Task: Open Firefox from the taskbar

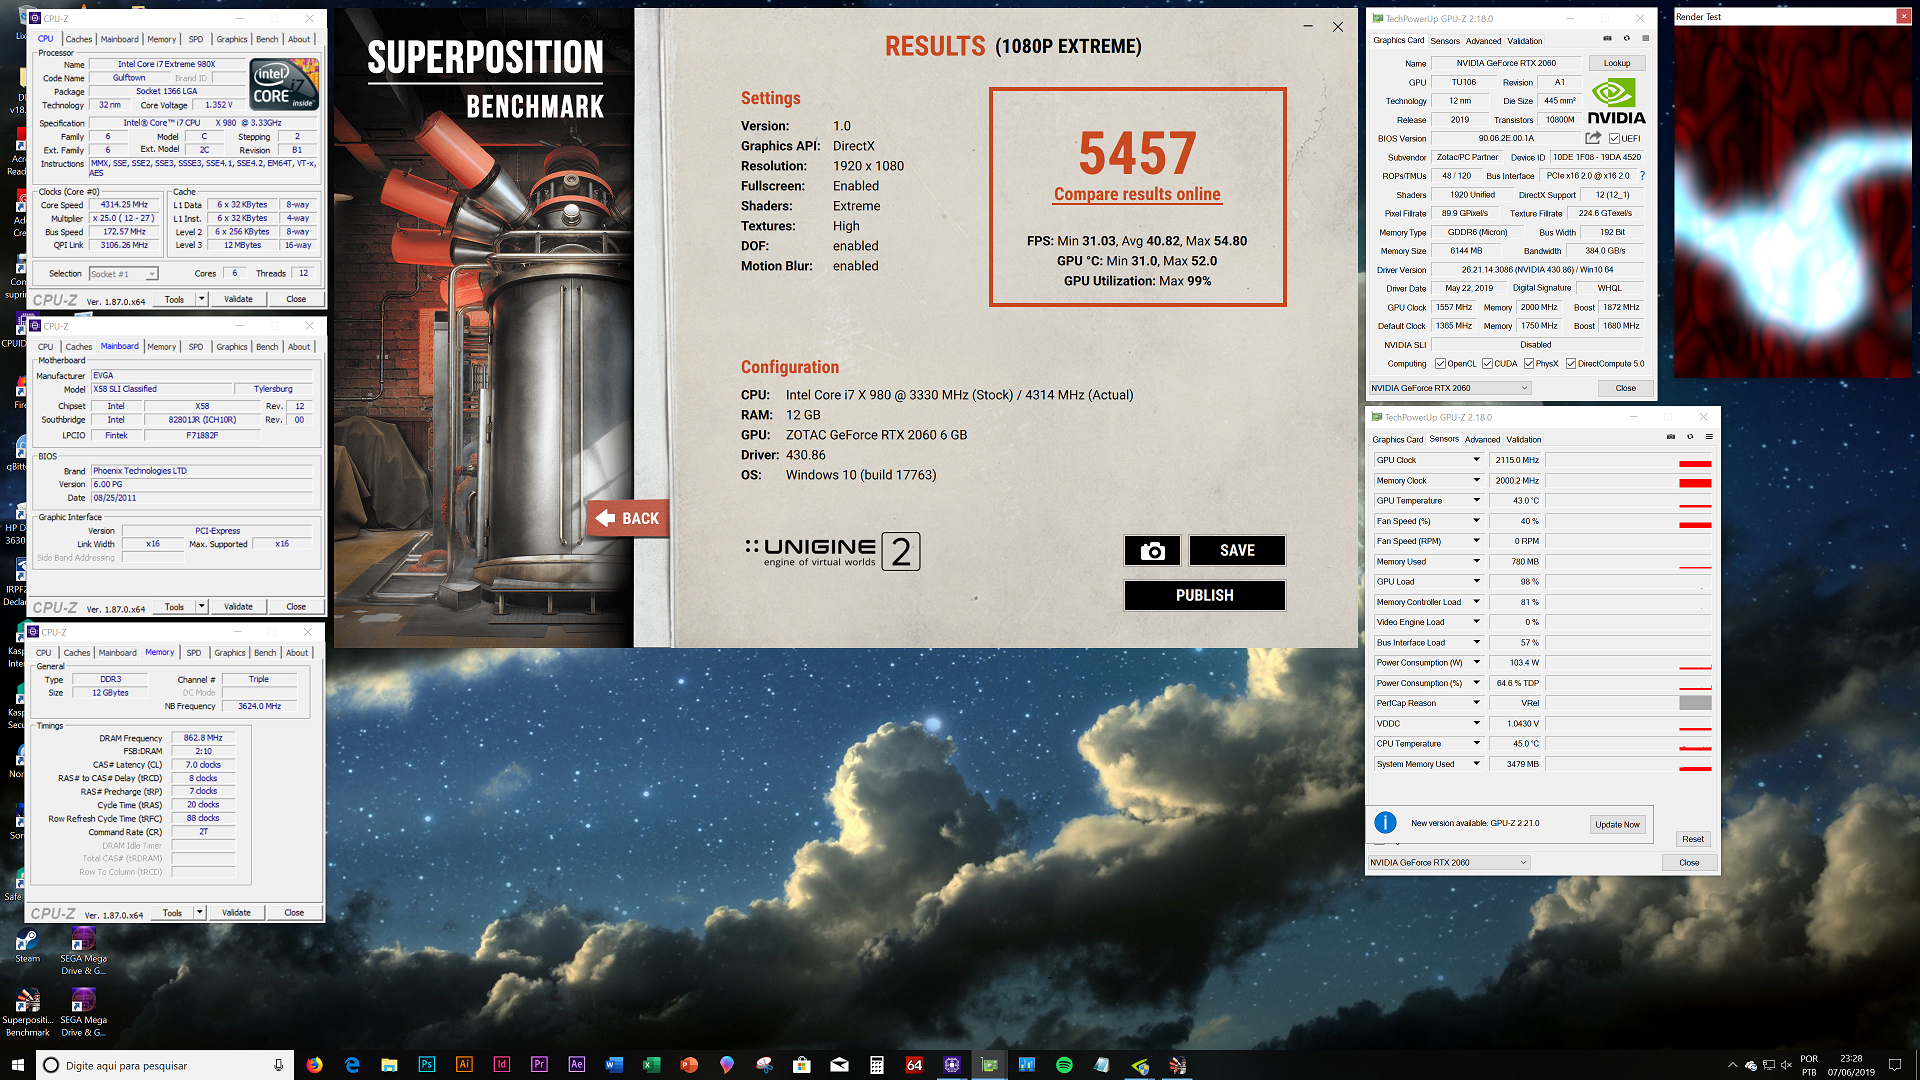Action: tap(314, 1065)
